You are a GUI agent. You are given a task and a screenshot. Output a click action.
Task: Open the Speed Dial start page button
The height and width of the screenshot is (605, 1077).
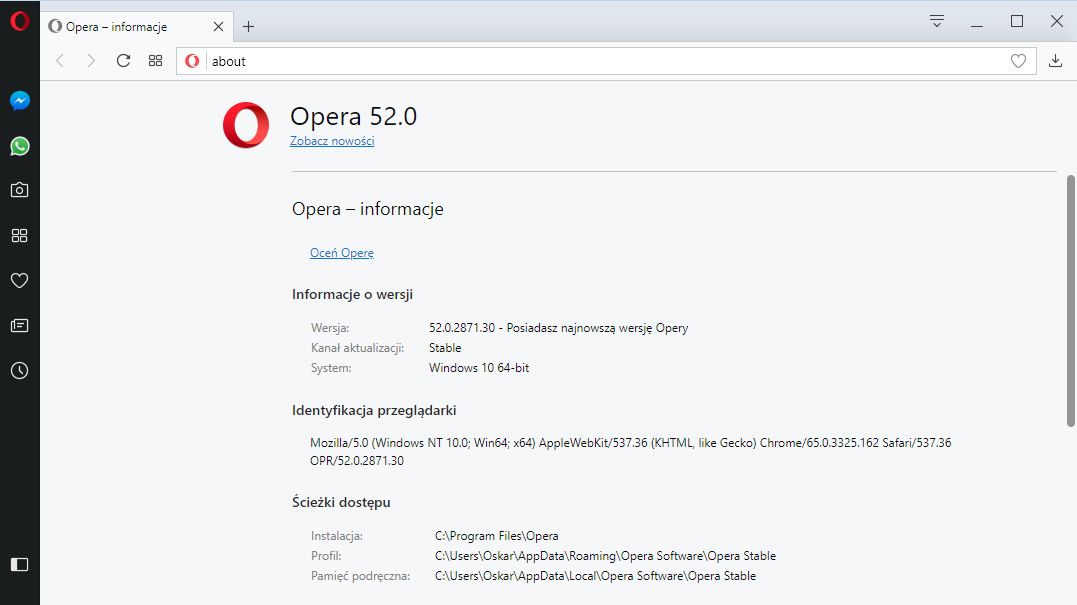tap(155, 61)
